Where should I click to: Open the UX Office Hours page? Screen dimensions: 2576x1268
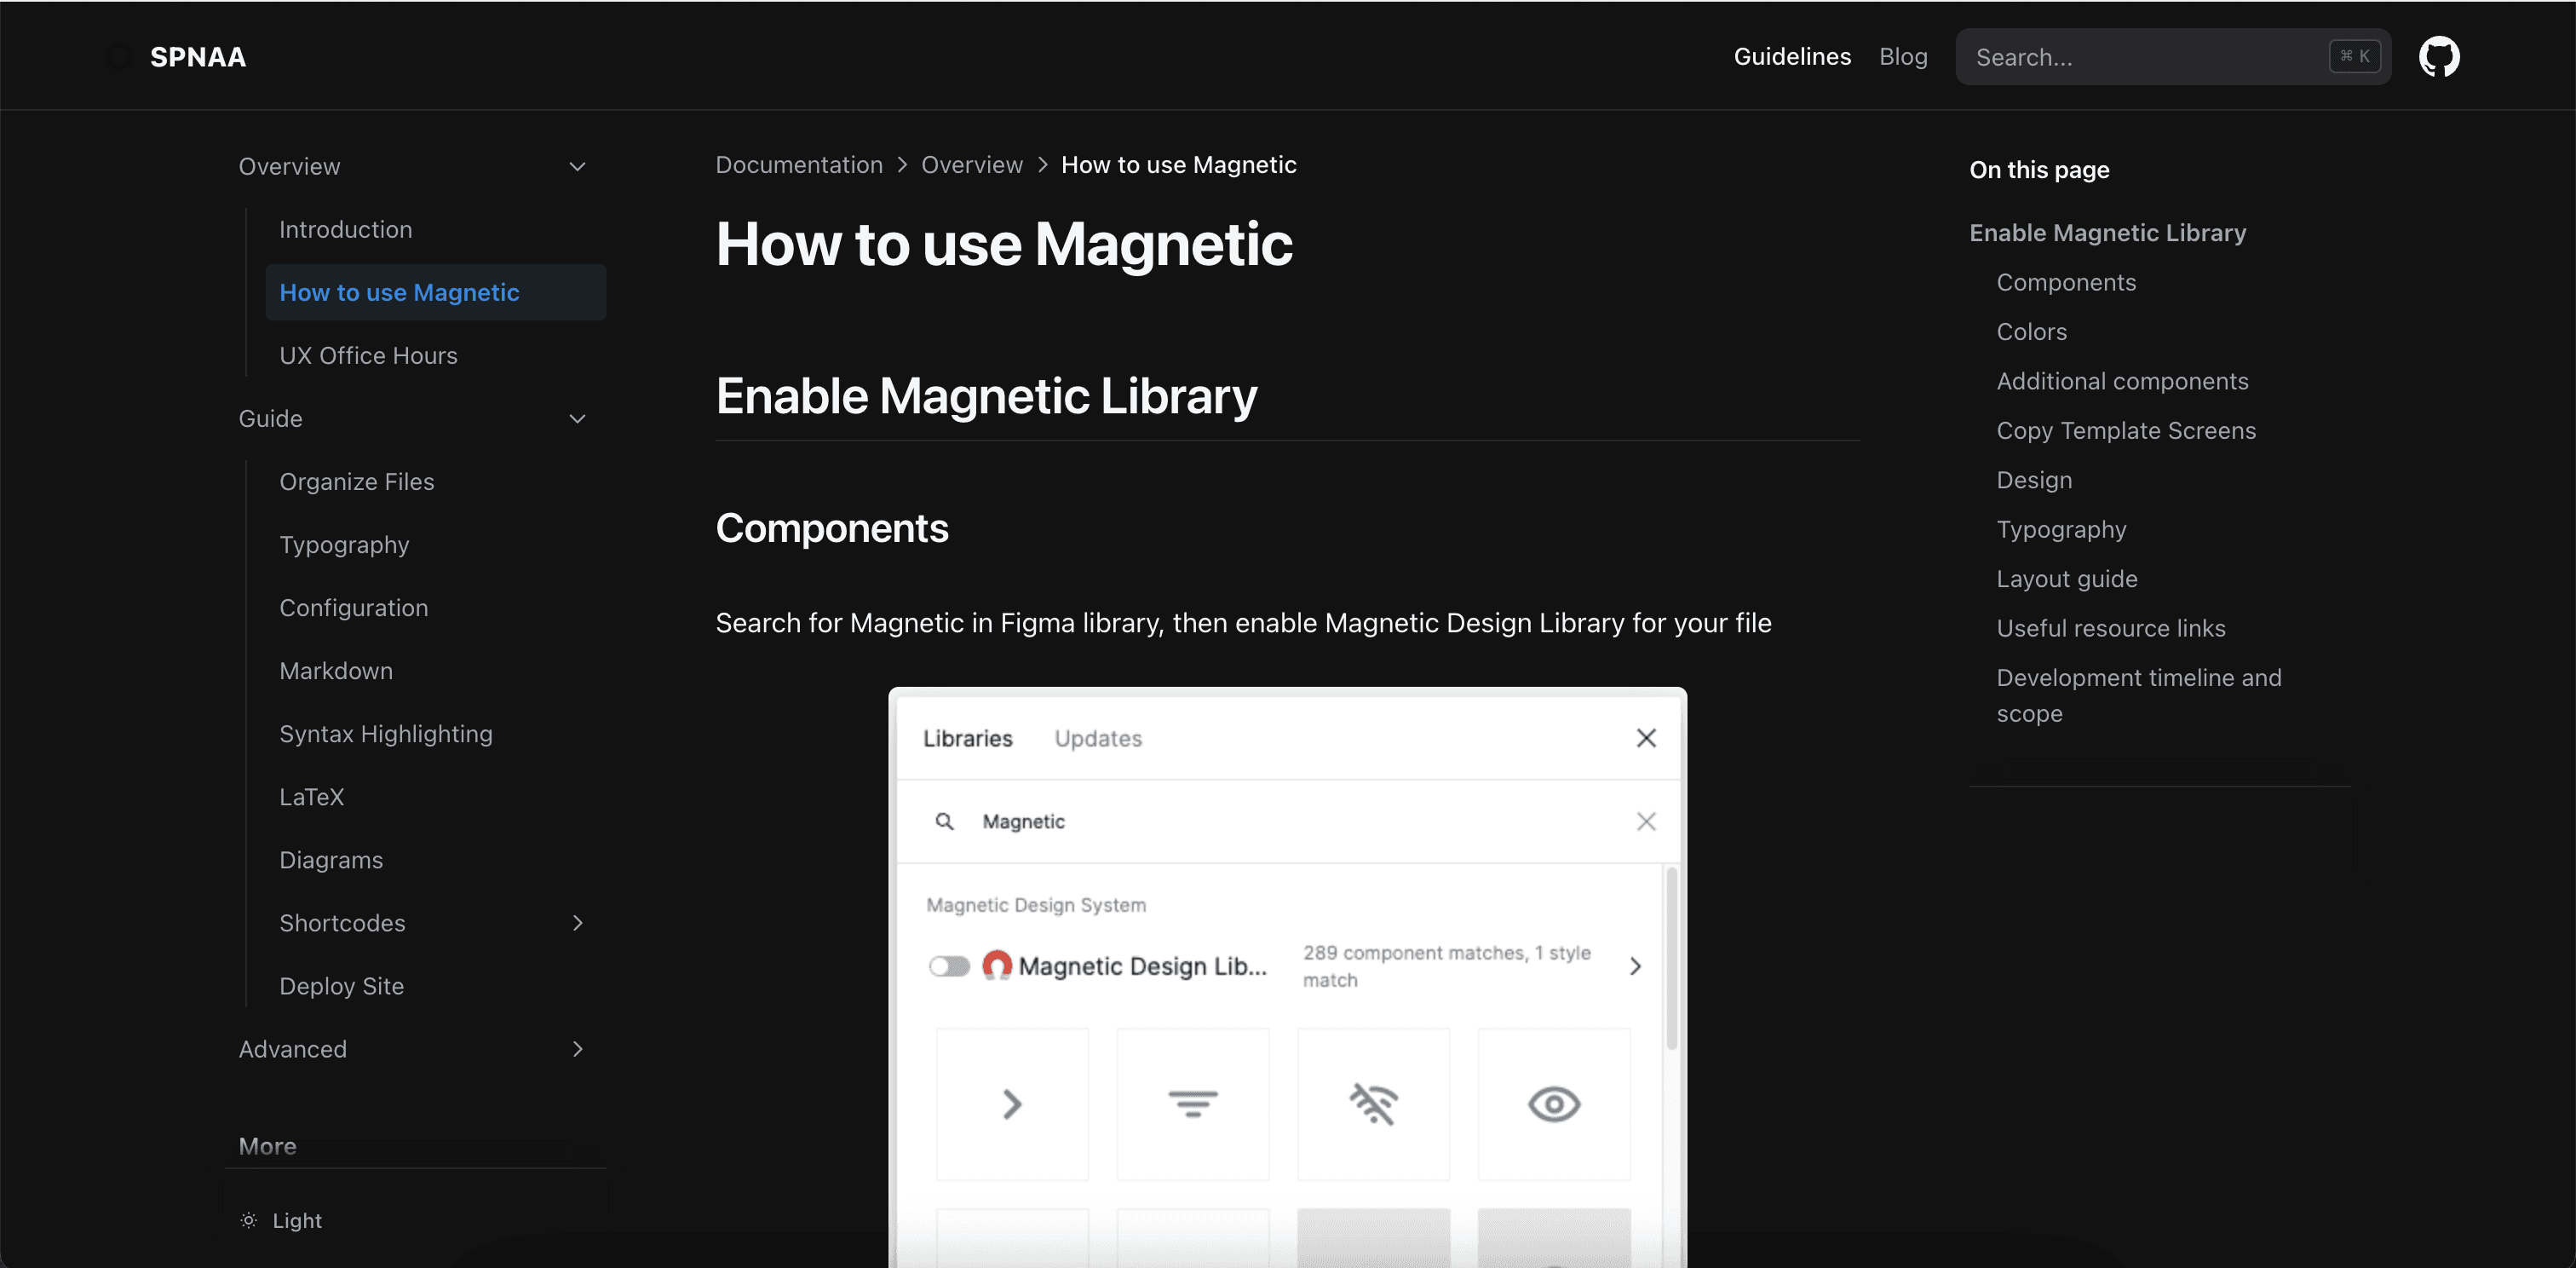368,356
